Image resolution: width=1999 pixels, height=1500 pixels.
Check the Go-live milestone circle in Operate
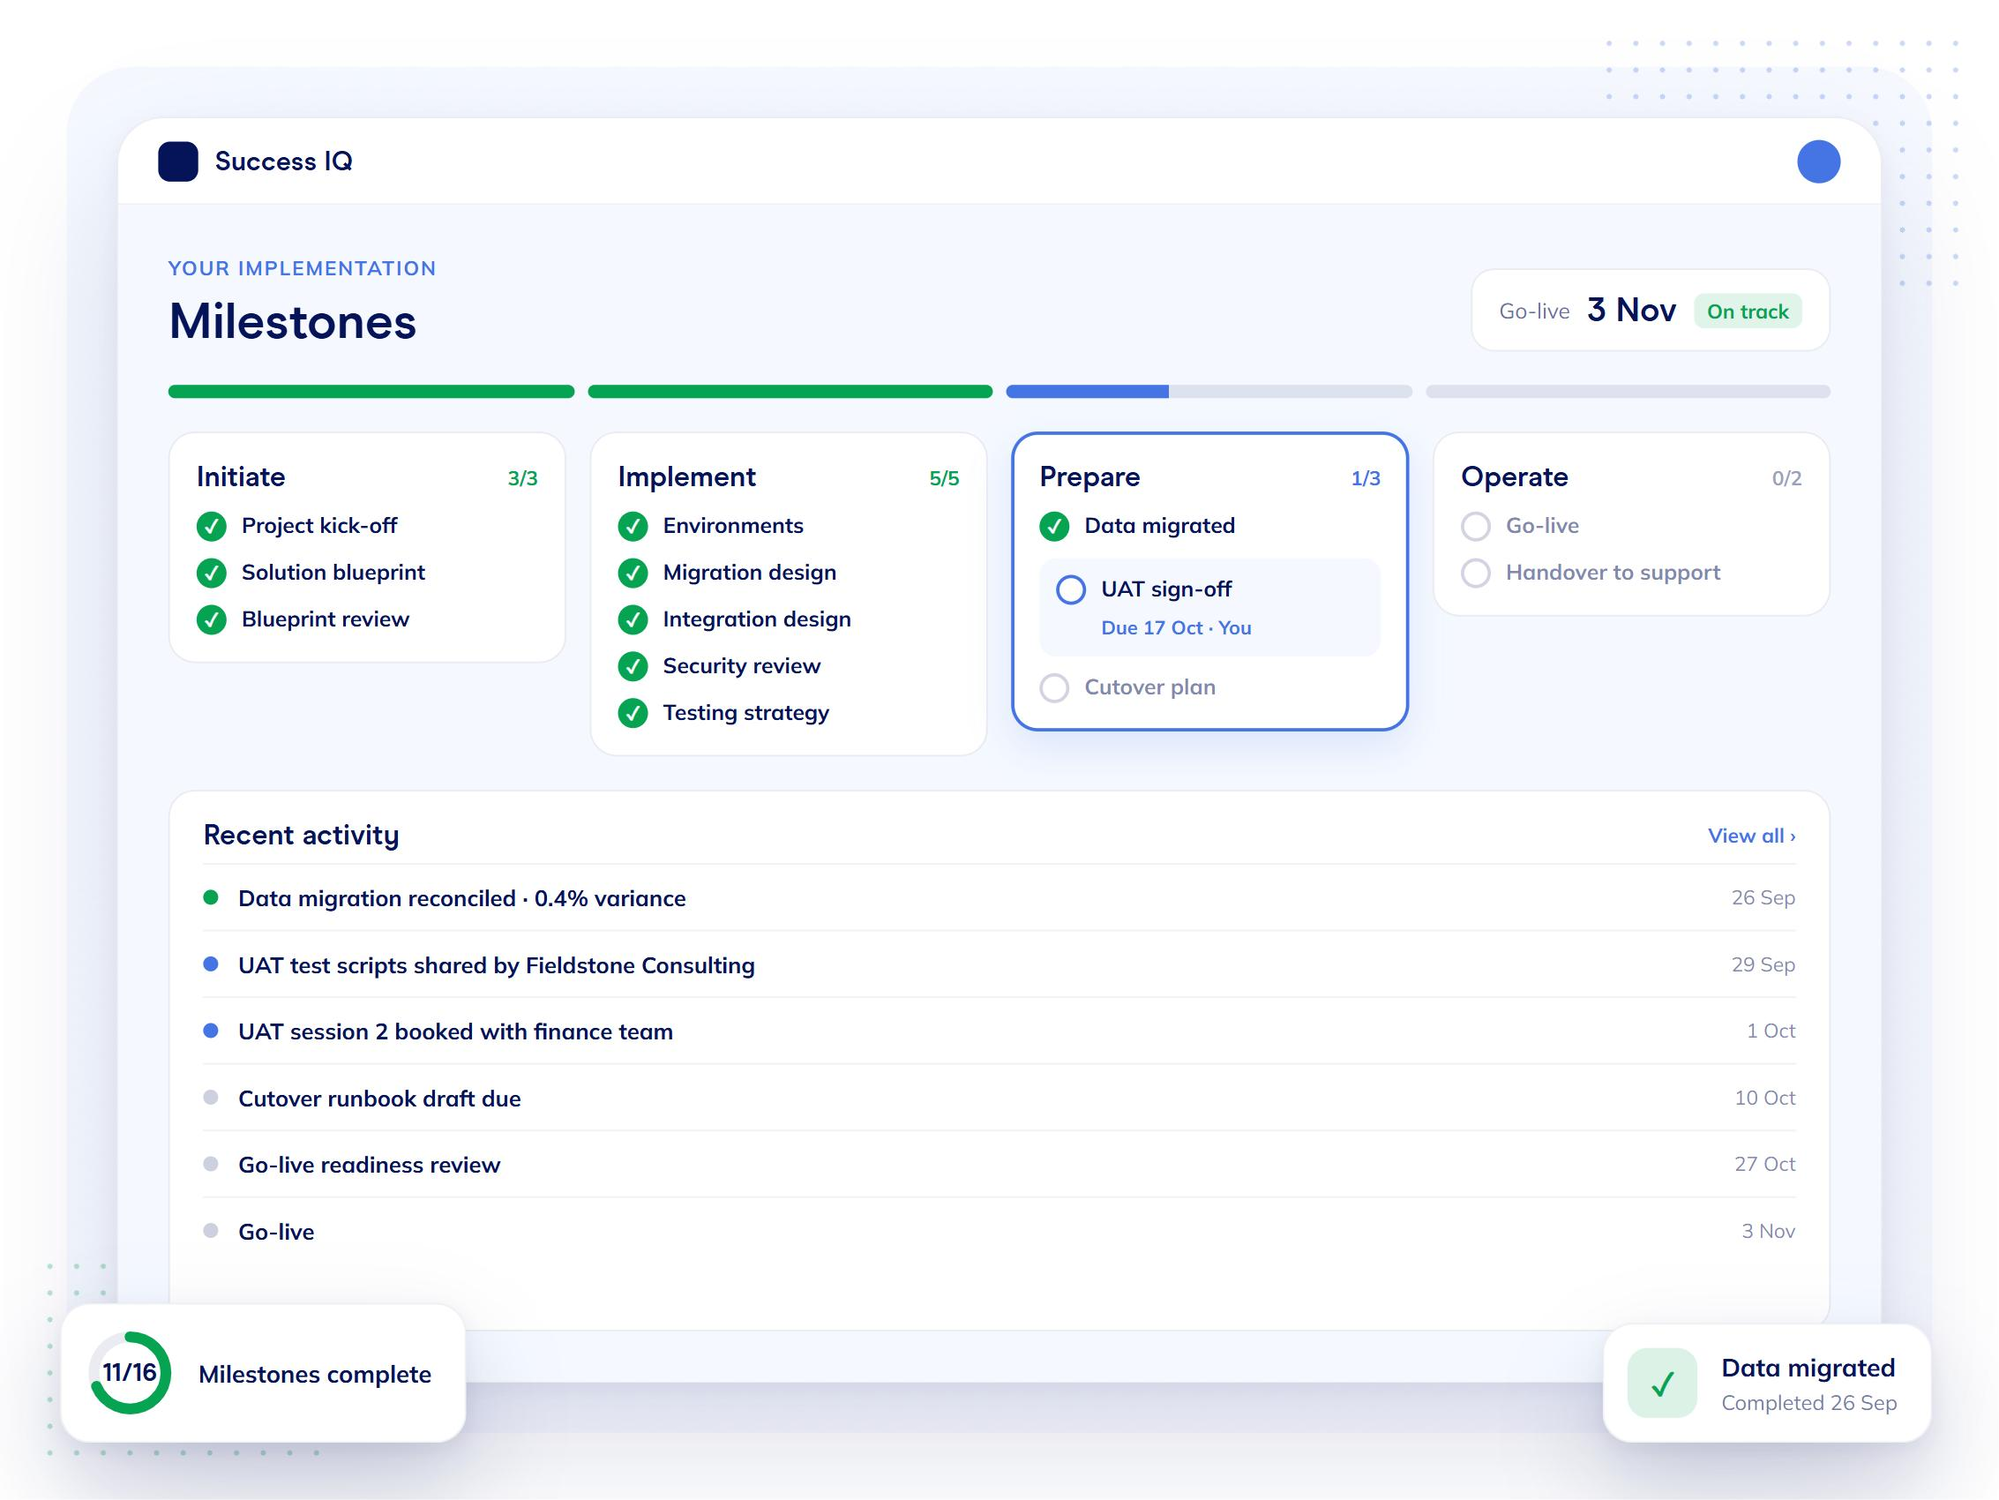pyautogui.click(x=1476, y=526)
